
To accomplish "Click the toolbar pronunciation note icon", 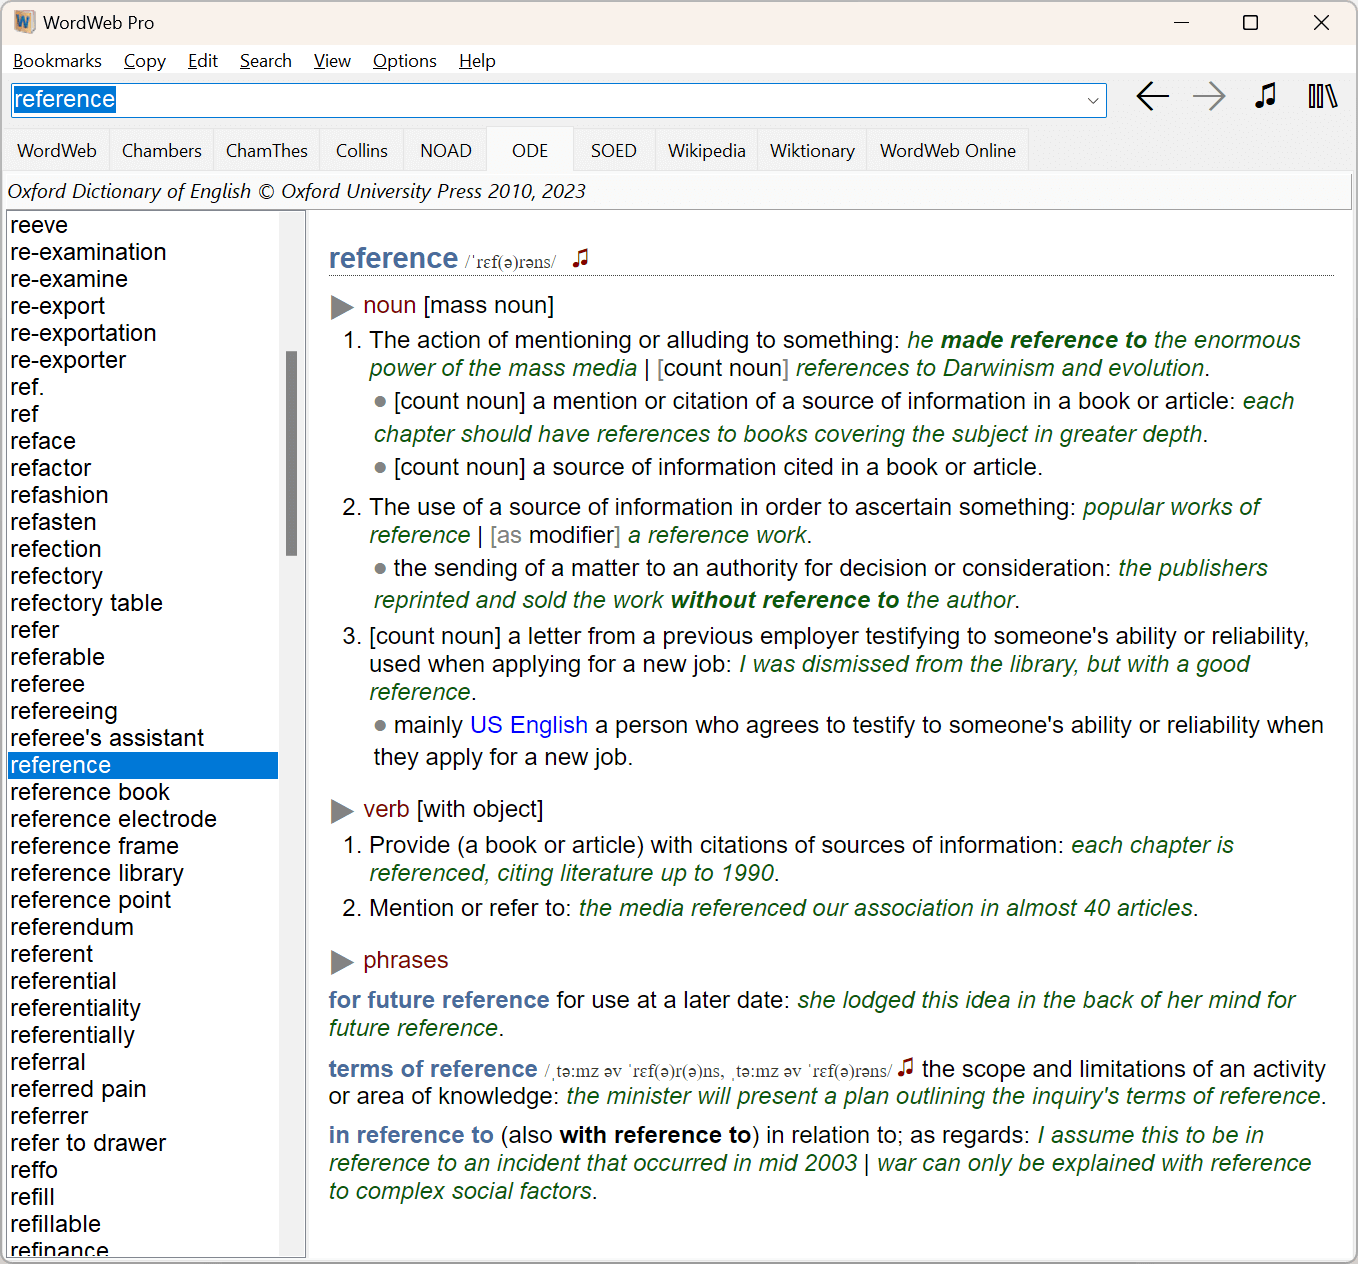I will (x=1264, y=96).
